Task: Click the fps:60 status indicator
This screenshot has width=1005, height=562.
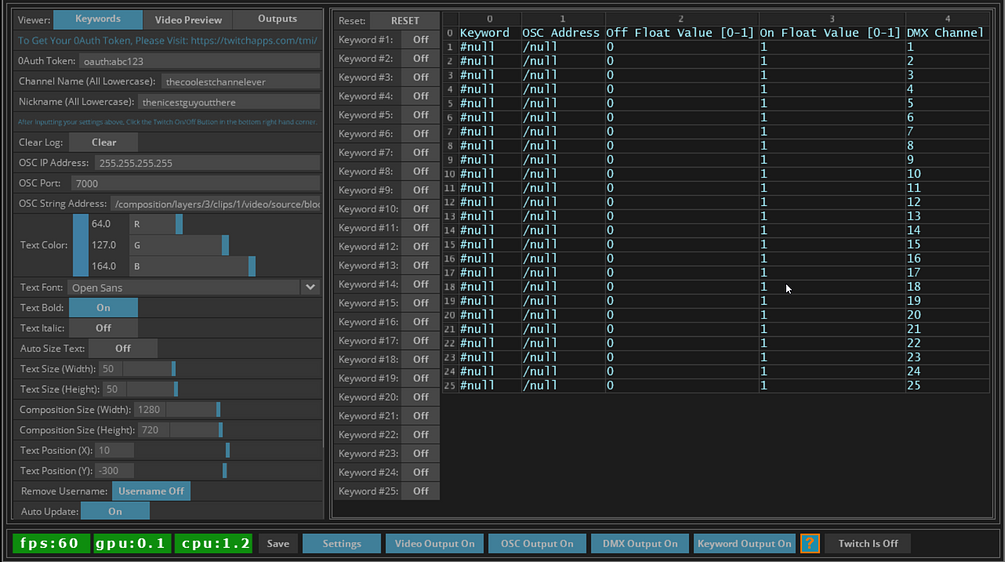Action: point(50,543)
